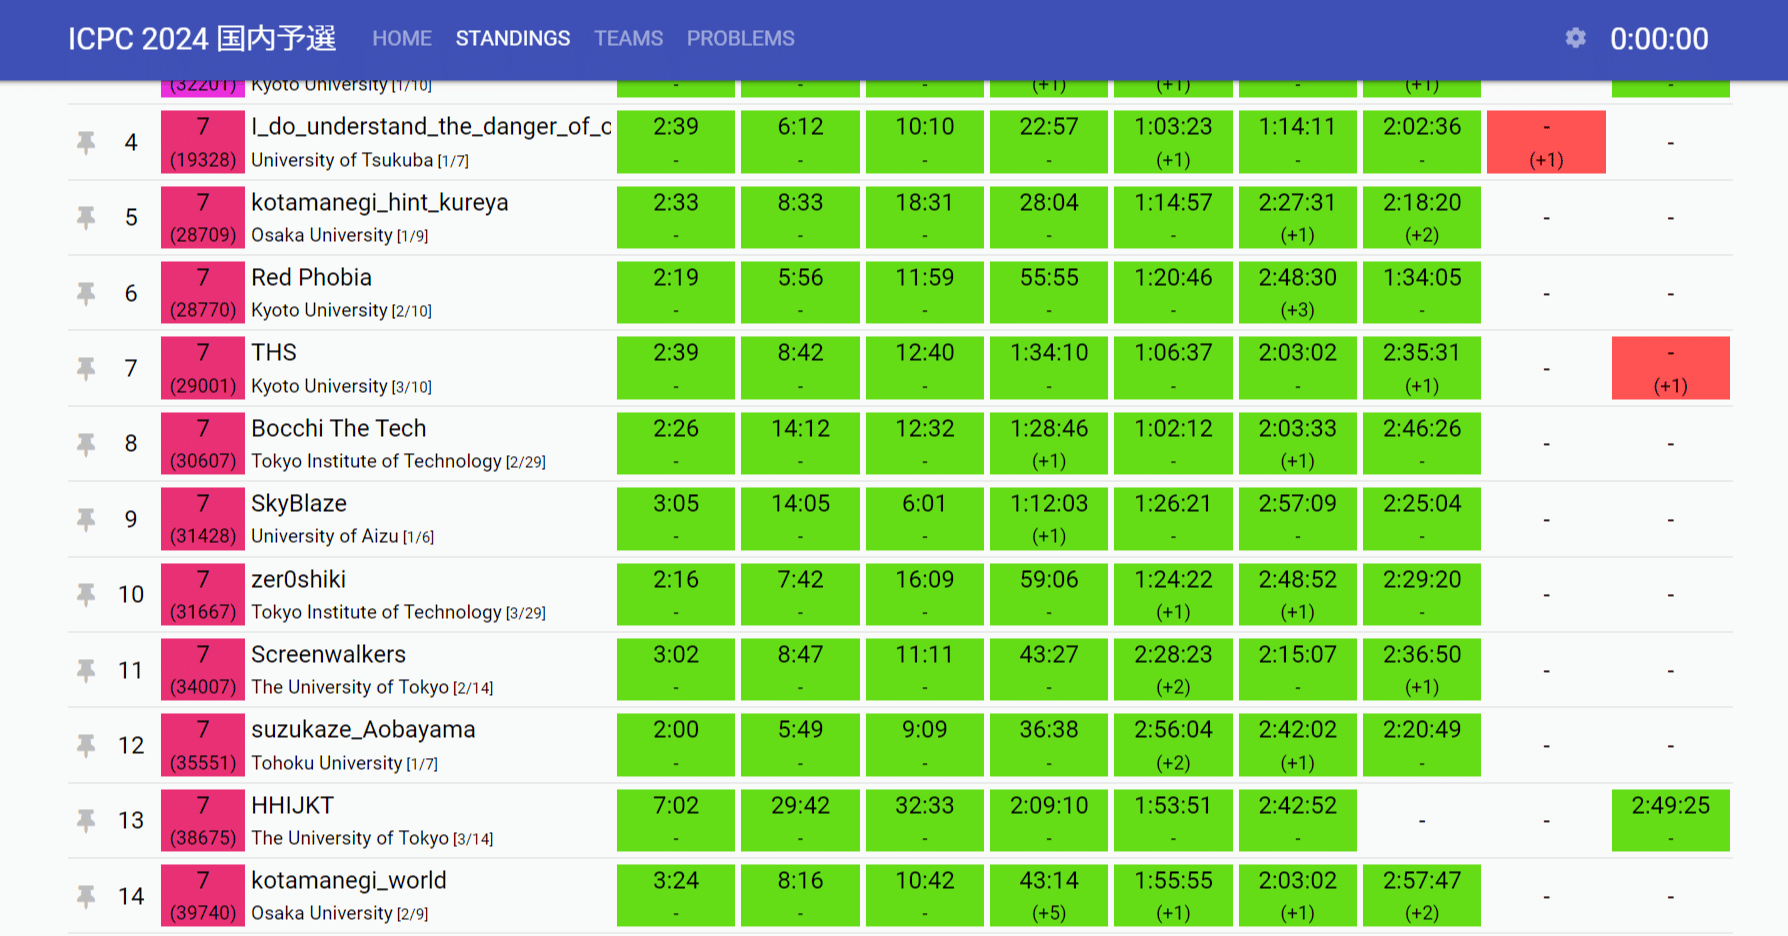
Task: Pin the THS team row
Action: coord(86,369)
